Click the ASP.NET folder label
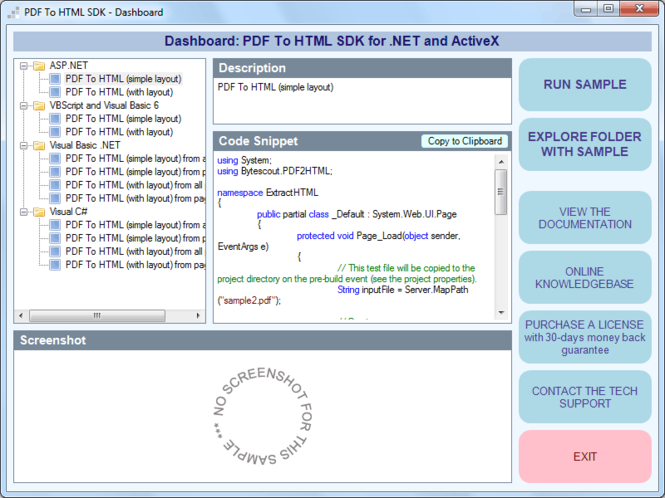The width and height of the screenshot is (665, 498). 69,66
